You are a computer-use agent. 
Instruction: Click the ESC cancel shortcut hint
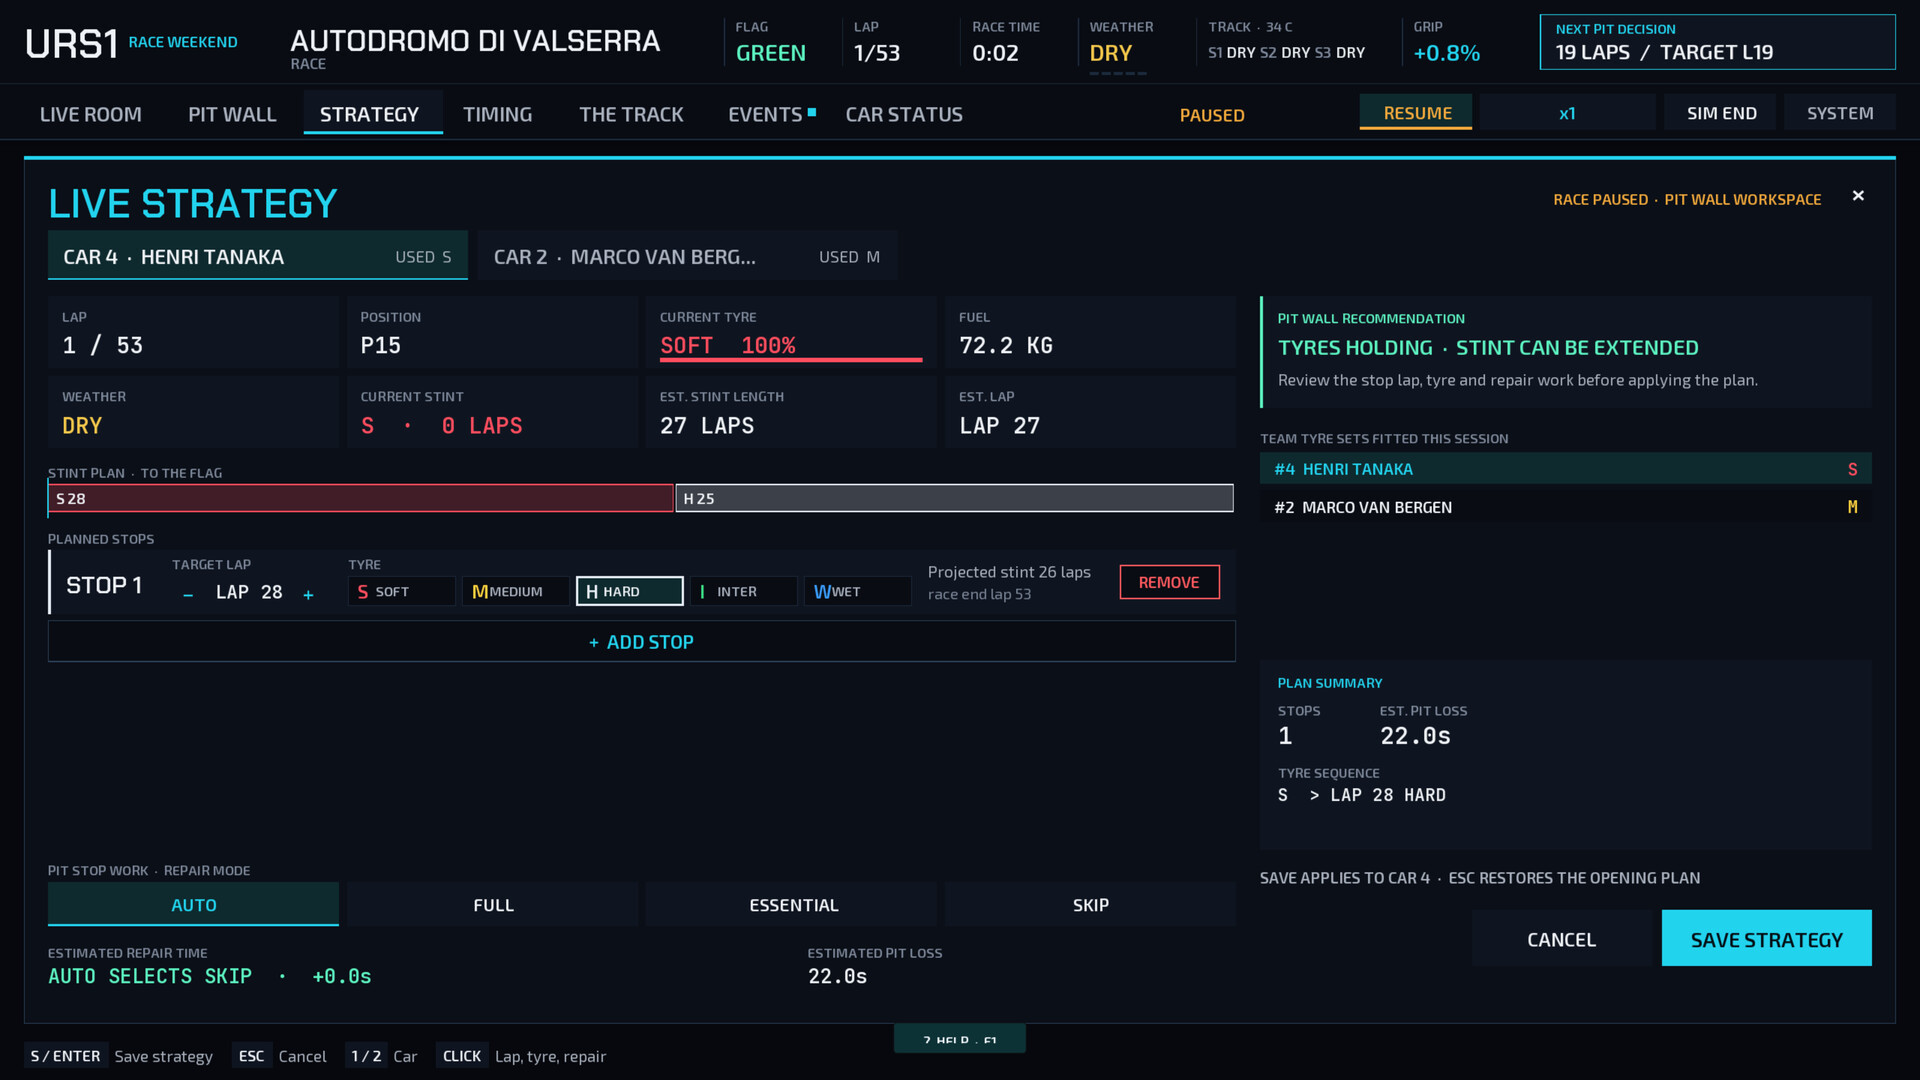(x=280, y=1056)
